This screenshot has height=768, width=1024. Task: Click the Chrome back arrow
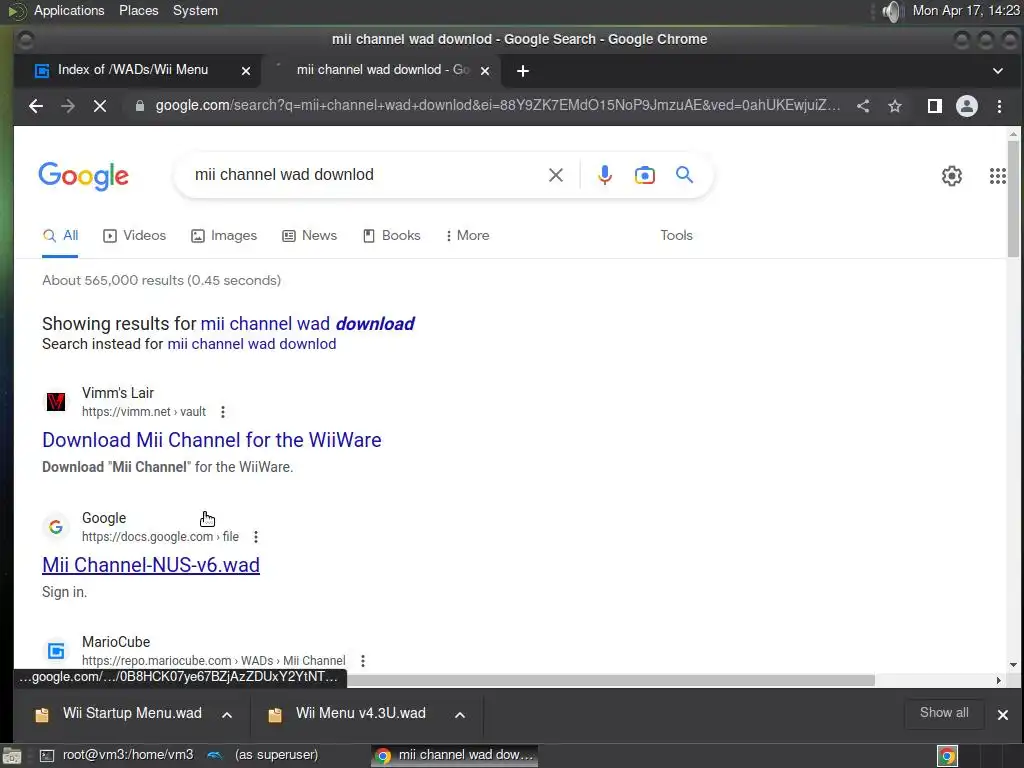36,106
